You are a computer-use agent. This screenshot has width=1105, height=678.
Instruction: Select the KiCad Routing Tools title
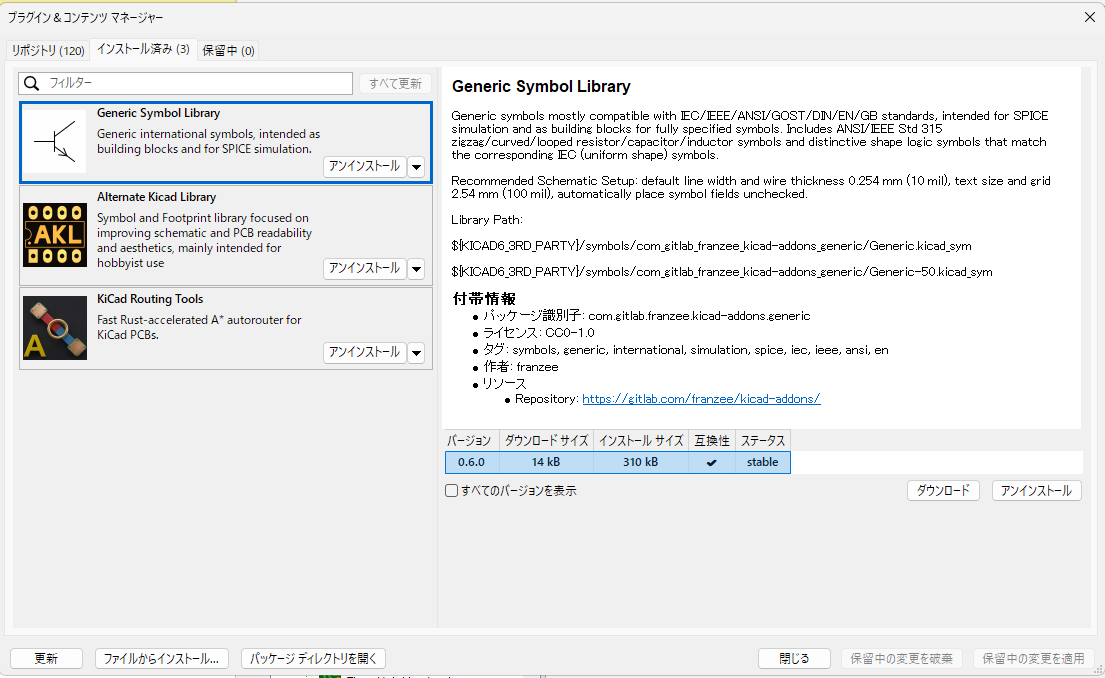coord(150,299)
